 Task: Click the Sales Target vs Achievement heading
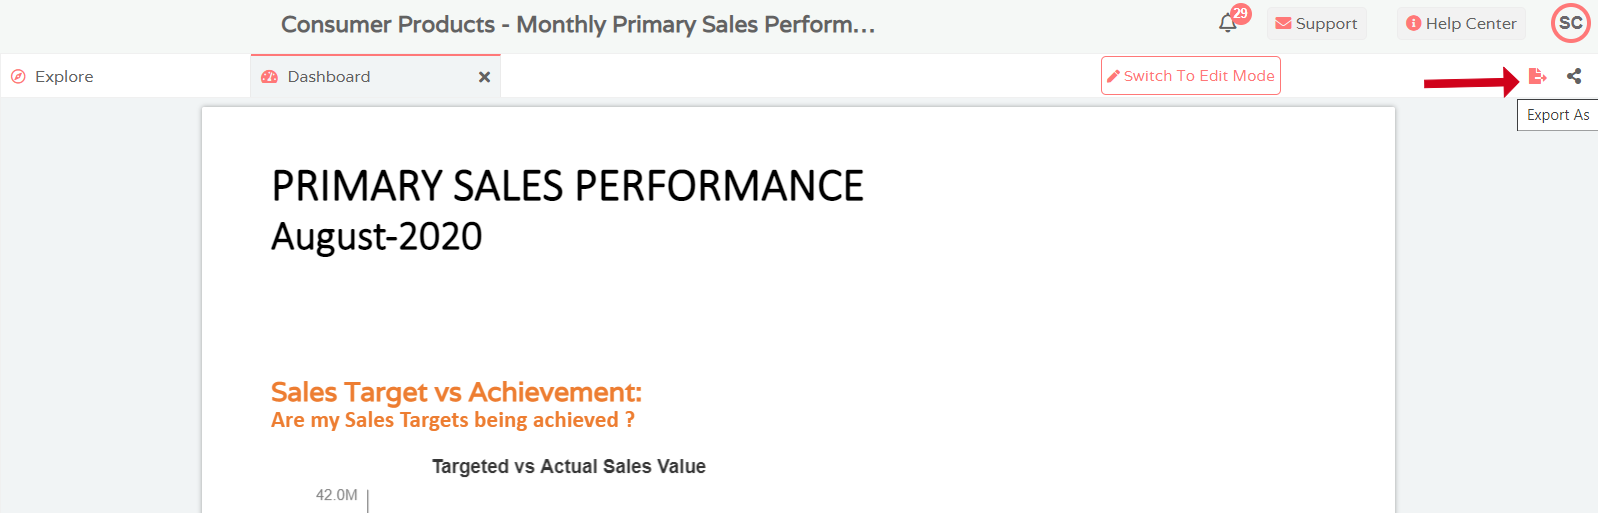click(x=456, y=392)
